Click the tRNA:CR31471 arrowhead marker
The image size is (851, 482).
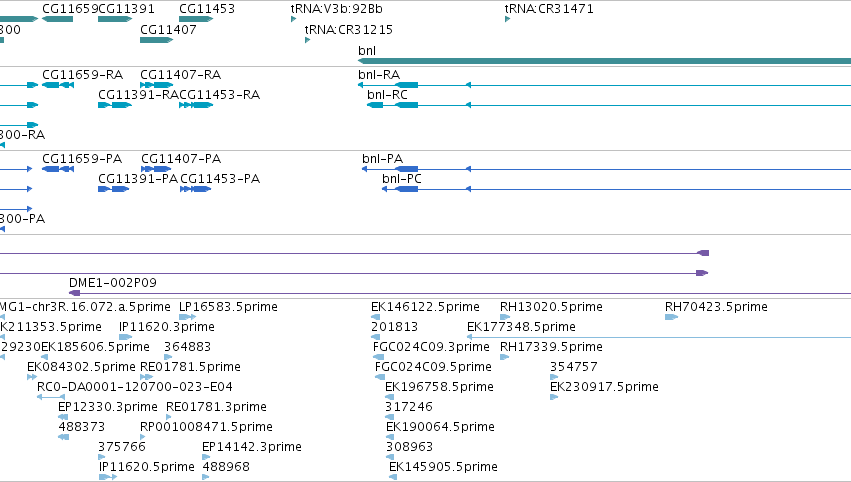point(507,19)
